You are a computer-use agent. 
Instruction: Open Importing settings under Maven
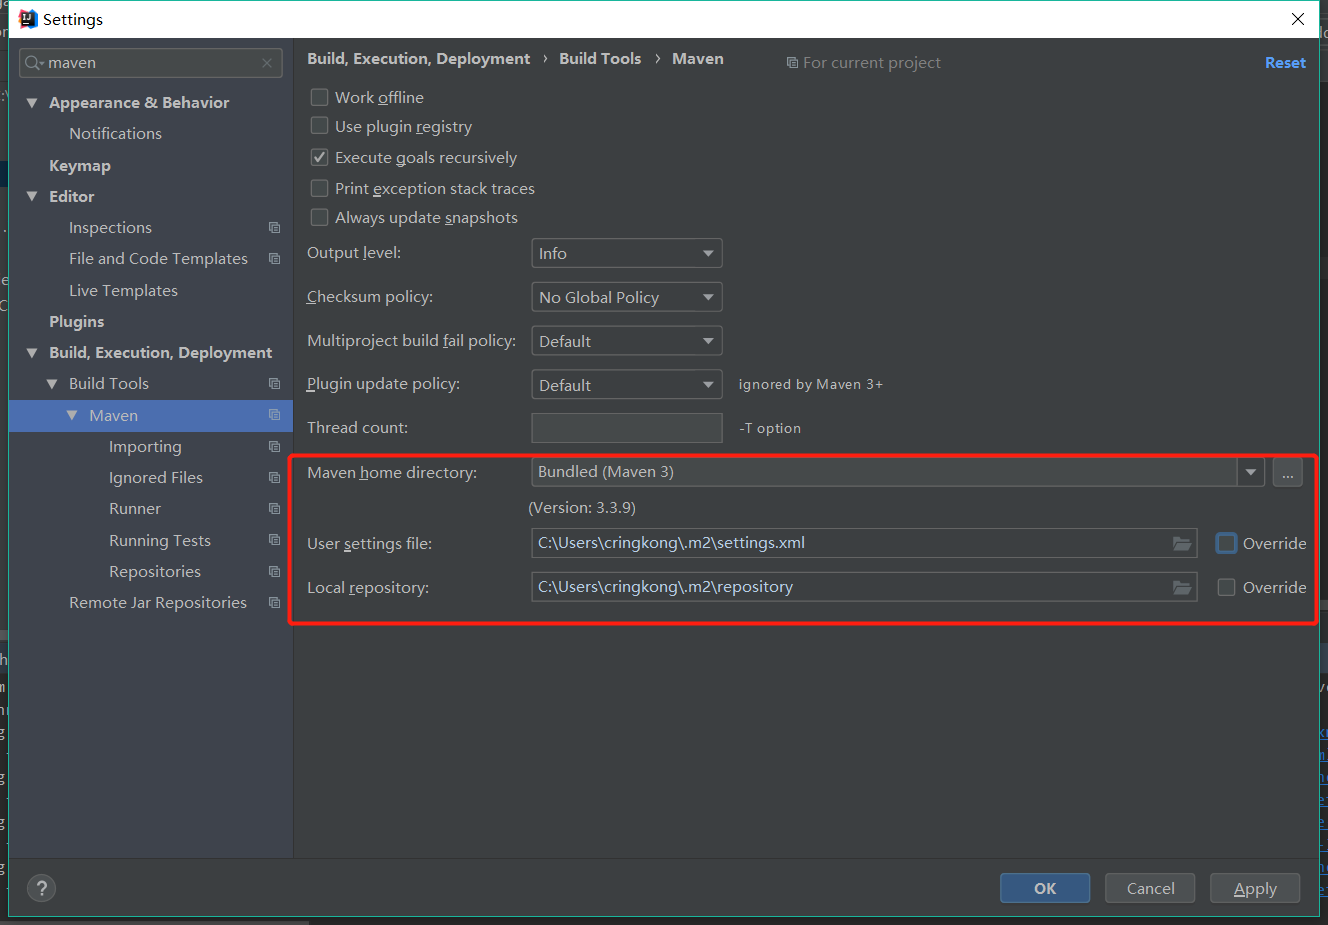[145, 447]
